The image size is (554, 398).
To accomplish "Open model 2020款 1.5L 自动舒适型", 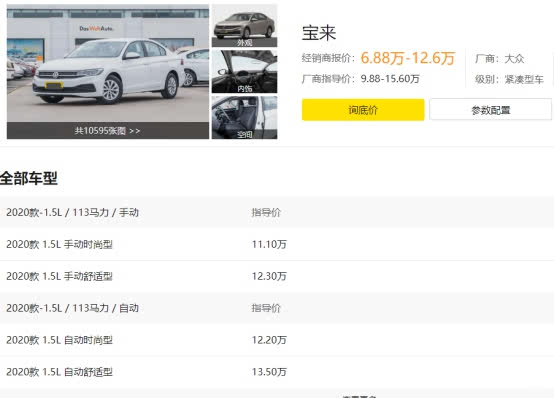I will pyautogui.click(x=59, y=372).
